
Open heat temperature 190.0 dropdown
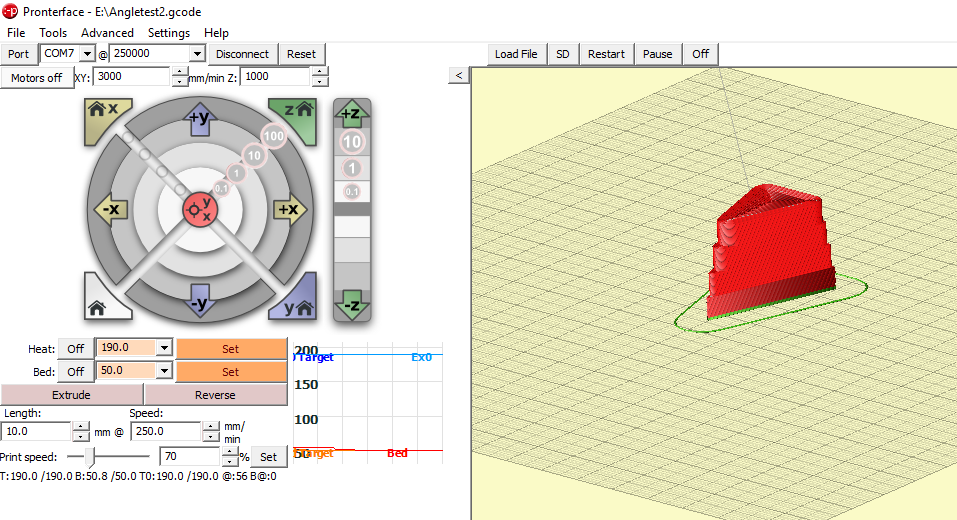point(164,348)
